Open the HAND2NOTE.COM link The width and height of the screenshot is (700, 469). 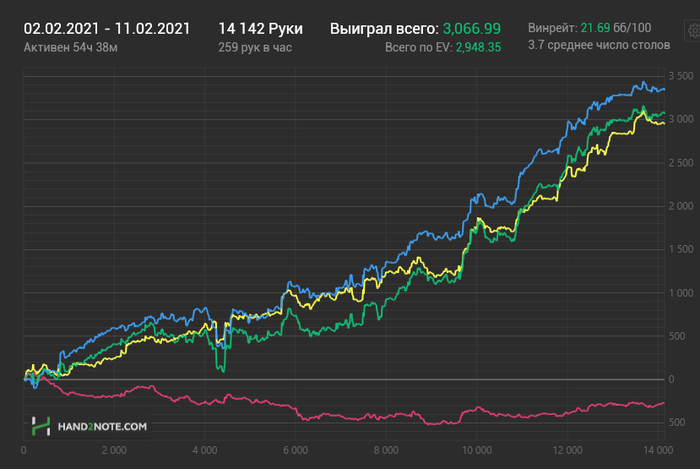click(x=102, y=427)
